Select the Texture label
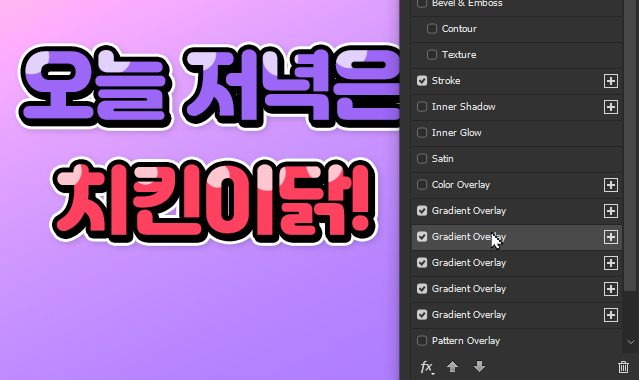 coord(459,55)
